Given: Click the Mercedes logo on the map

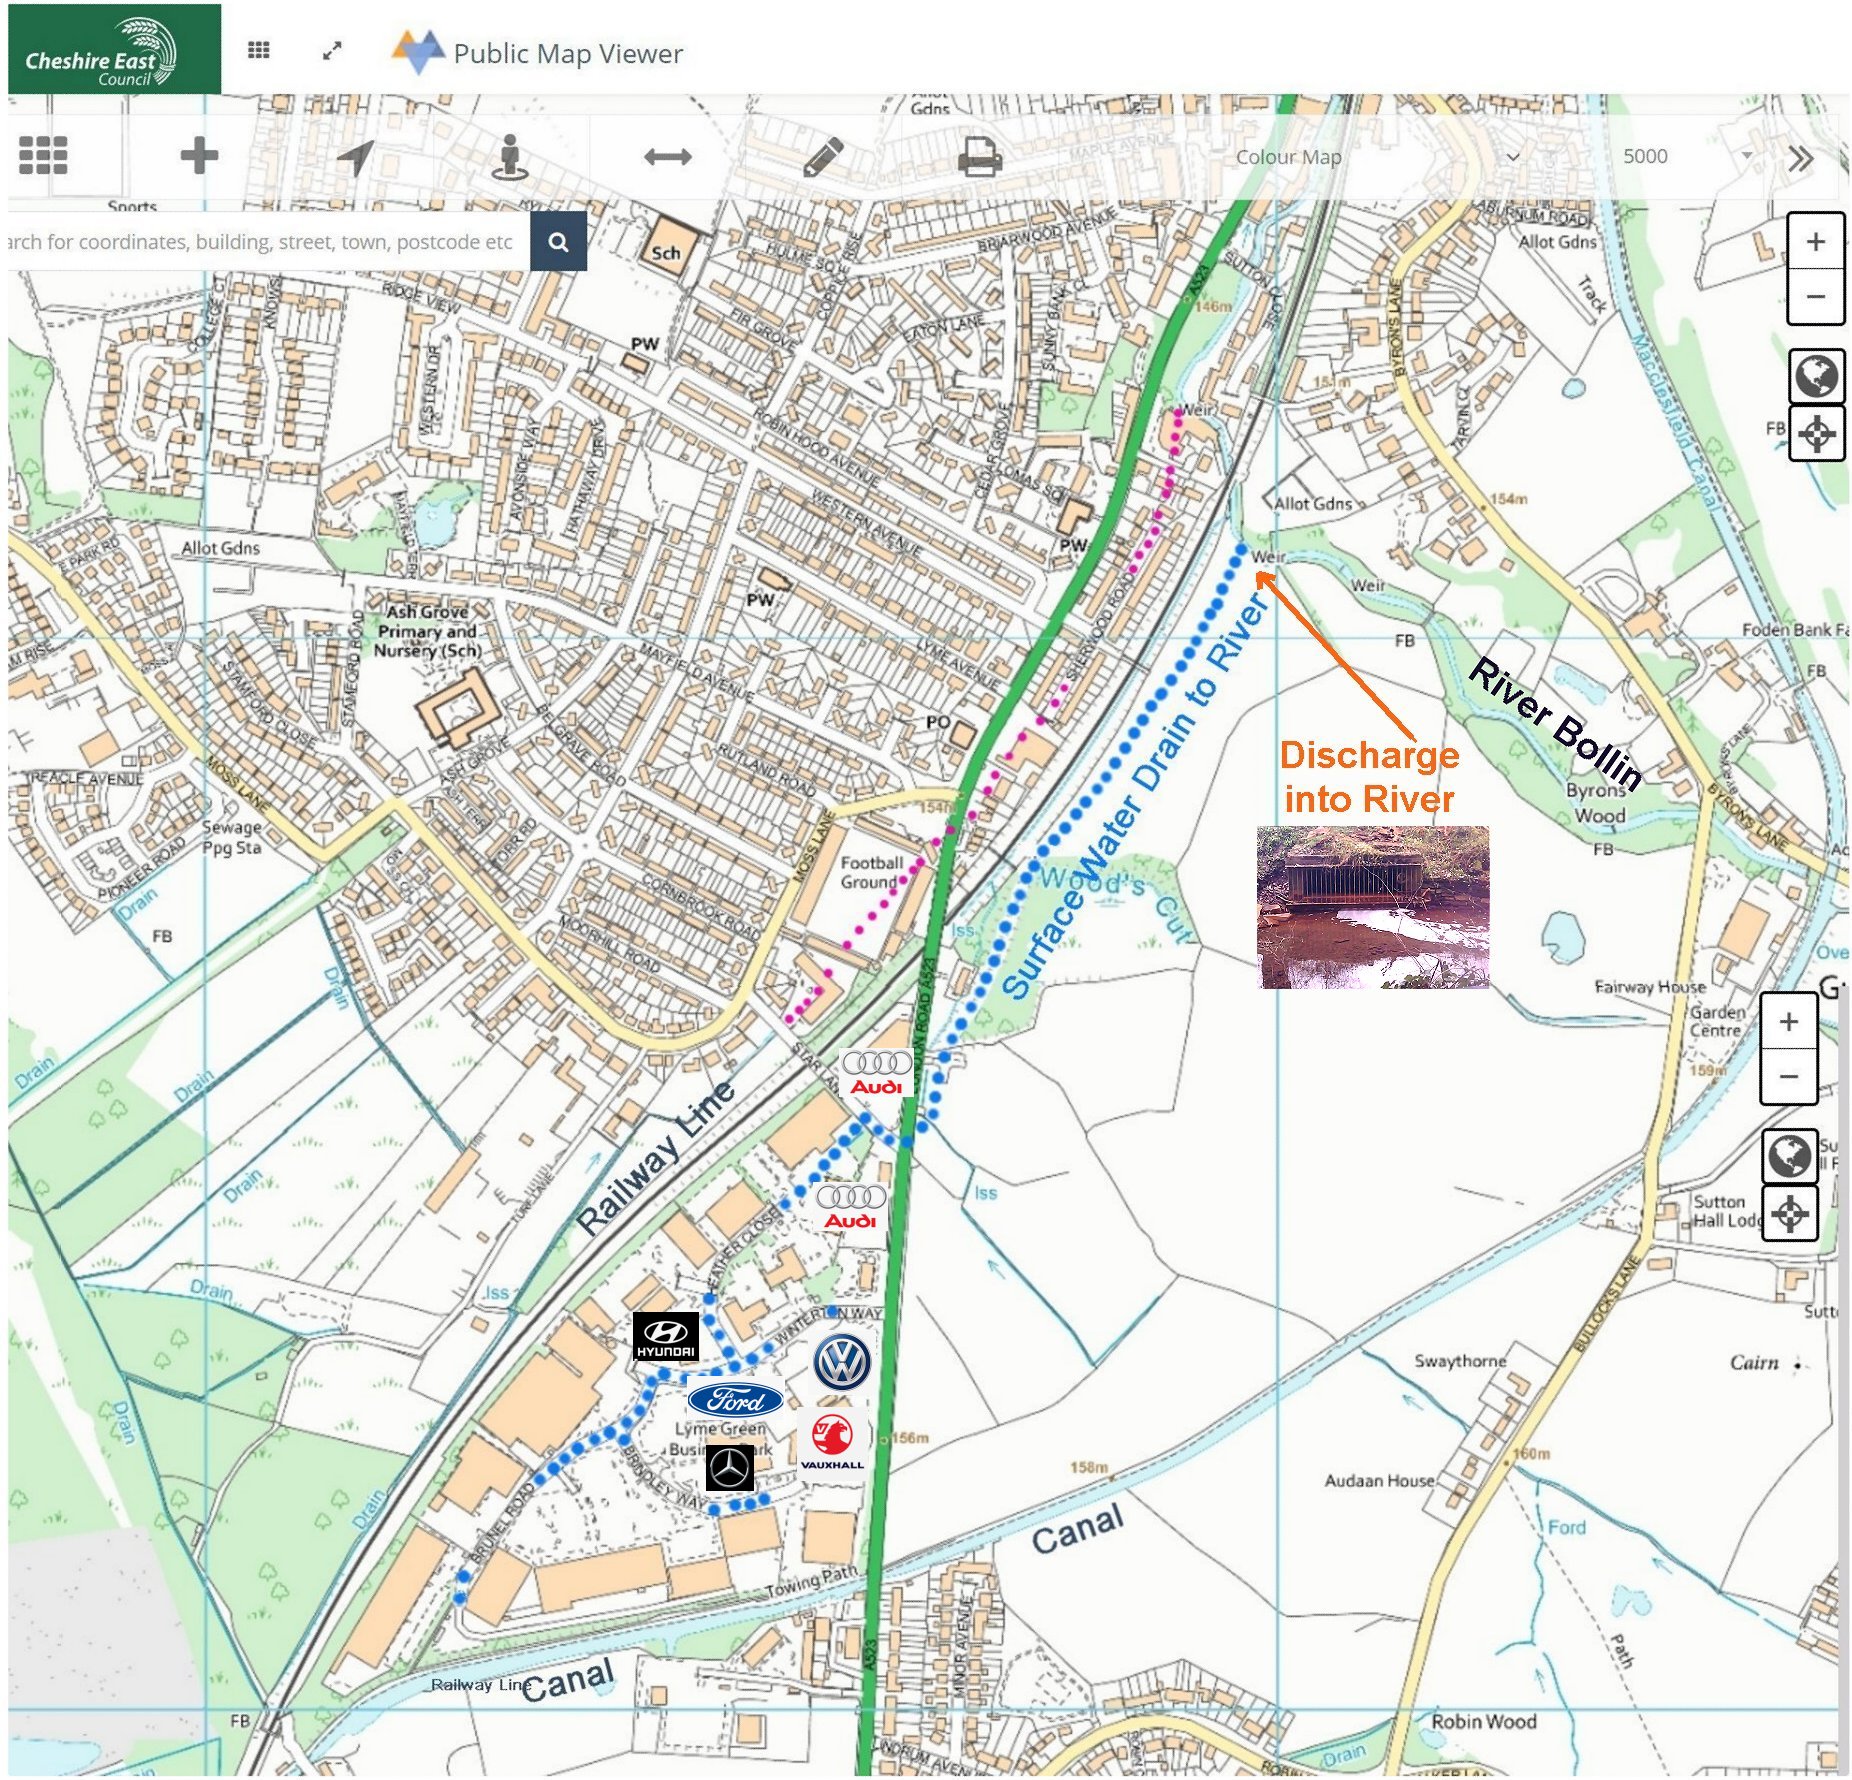Looking at the screenshot, I should tap(730, 1469).
